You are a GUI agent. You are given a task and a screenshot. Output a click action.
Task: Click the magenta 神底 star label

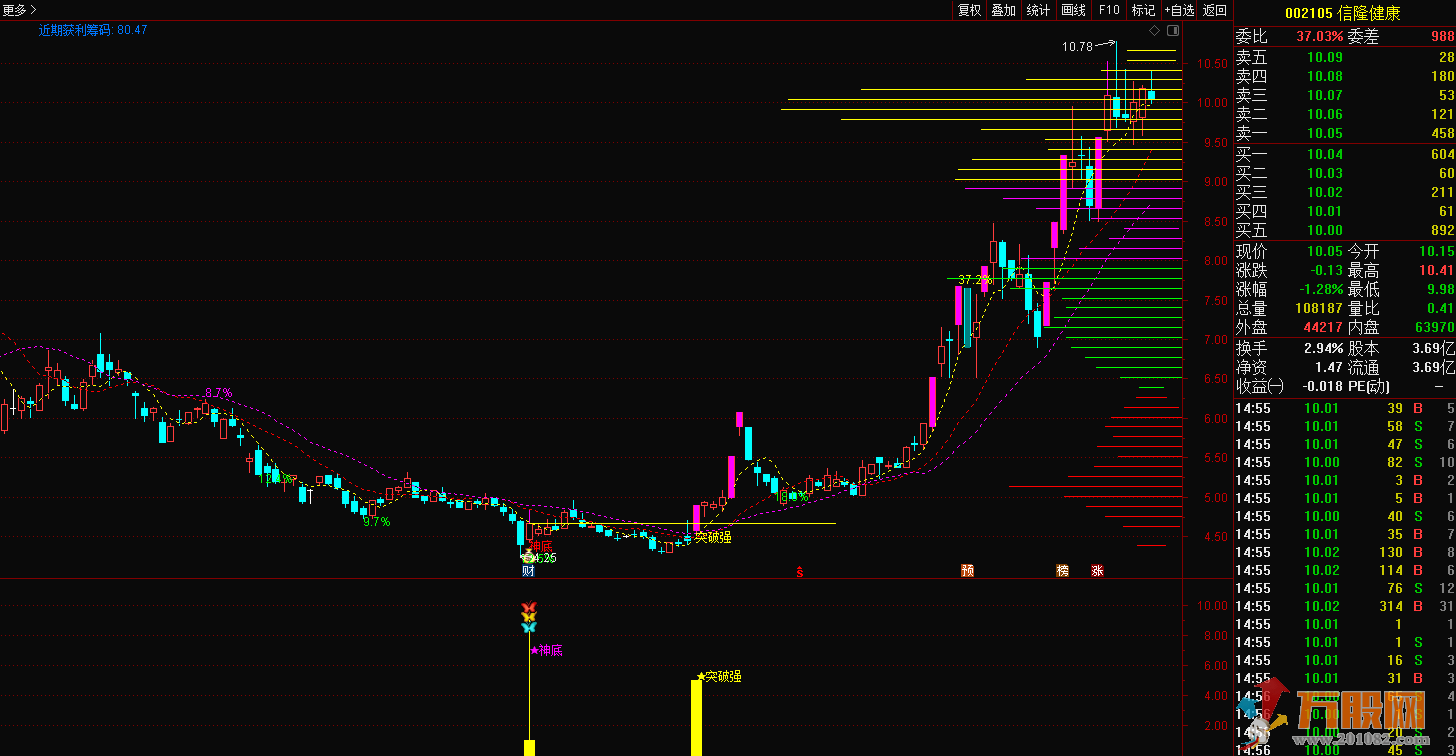[x=547, y=650]
